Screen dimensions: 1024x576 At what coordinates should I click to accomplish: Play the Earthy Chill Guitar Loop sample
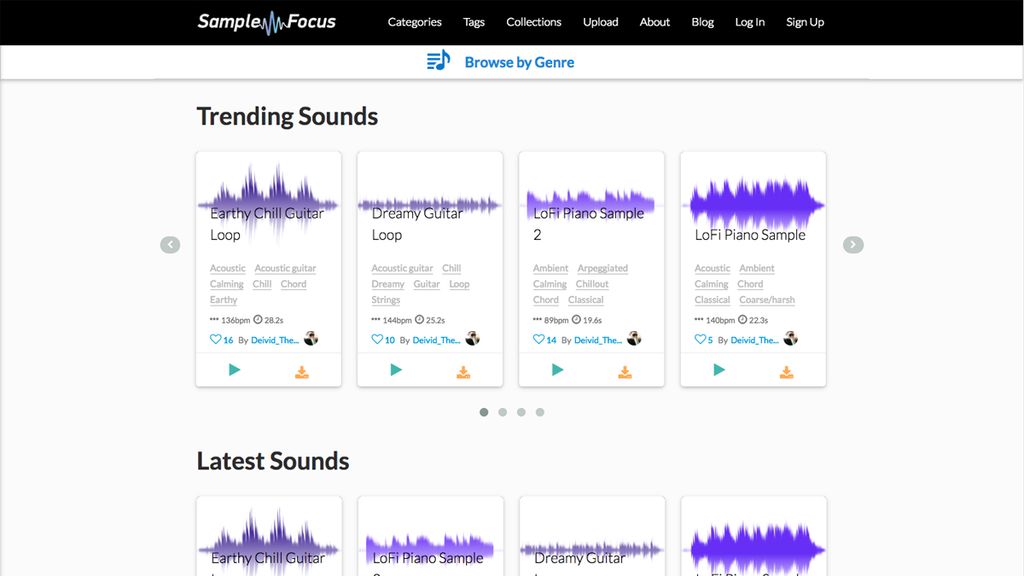(233, 369)
